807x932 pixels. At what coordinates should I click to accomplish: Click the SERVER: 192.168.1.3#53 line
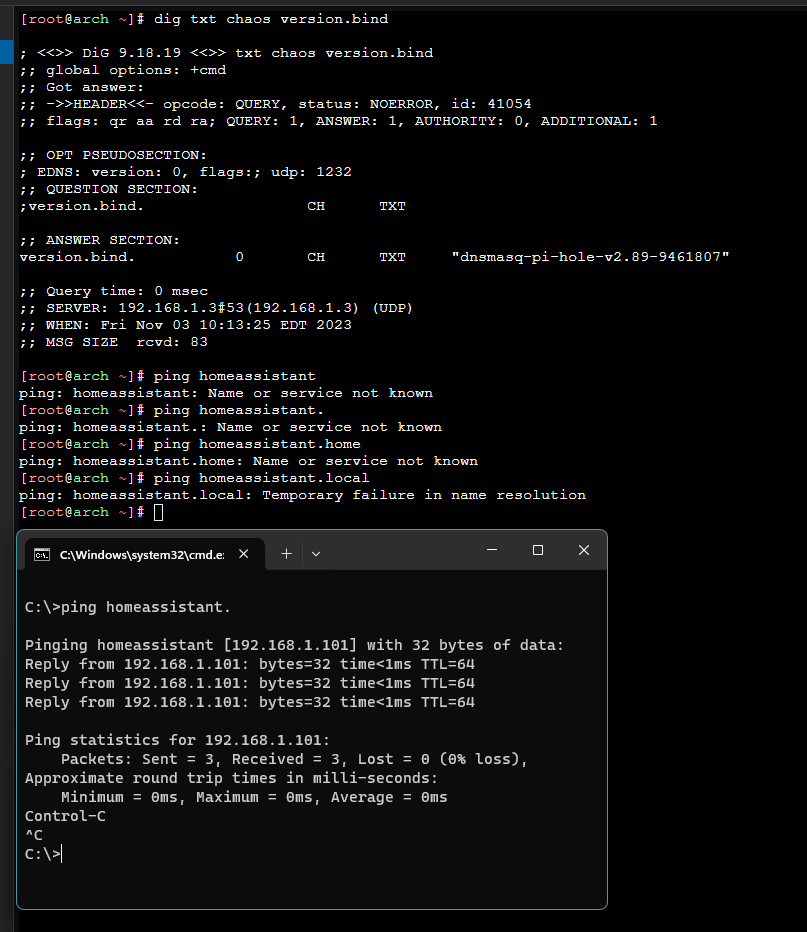click(x=215, y=308)
